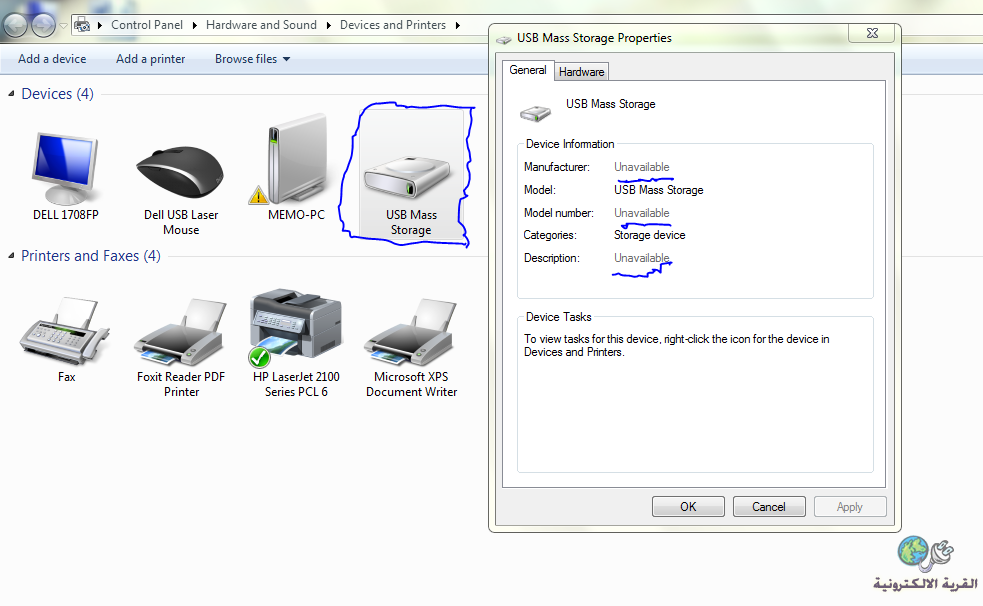Viewport: 983px width, 606px height.
Task: Click the Devices (4) heading text
Action: [x=57, y=94]
